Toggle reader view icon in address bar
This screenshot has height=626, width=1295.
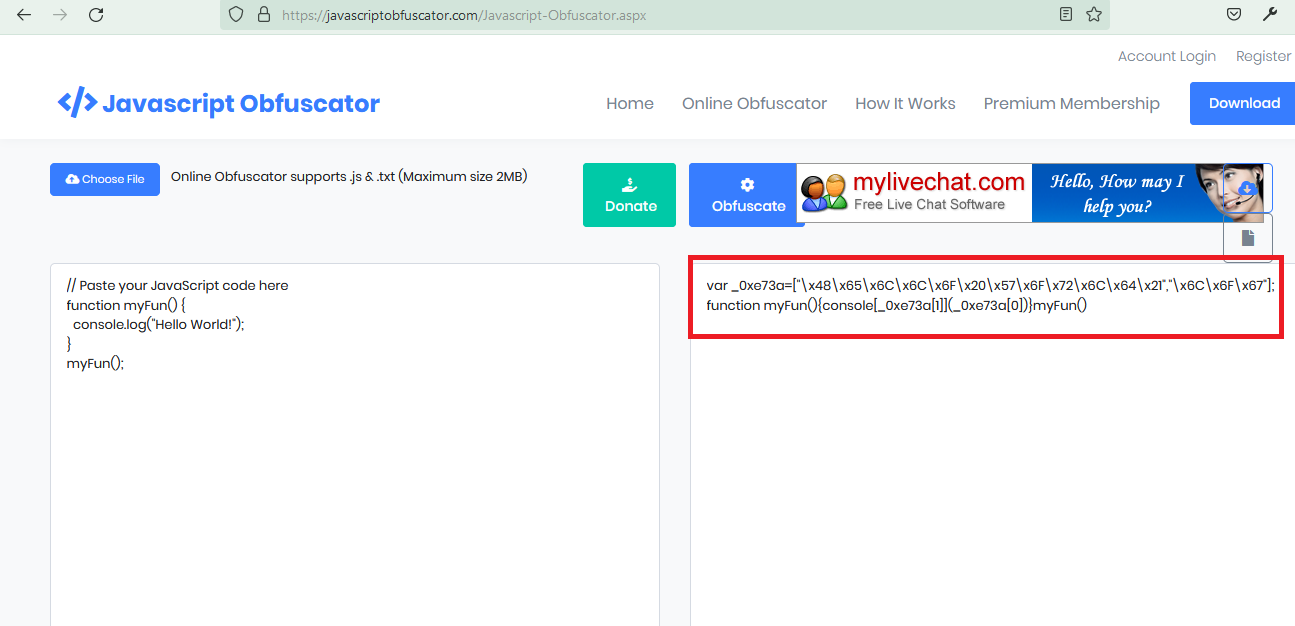click(x=1066, y=15)
